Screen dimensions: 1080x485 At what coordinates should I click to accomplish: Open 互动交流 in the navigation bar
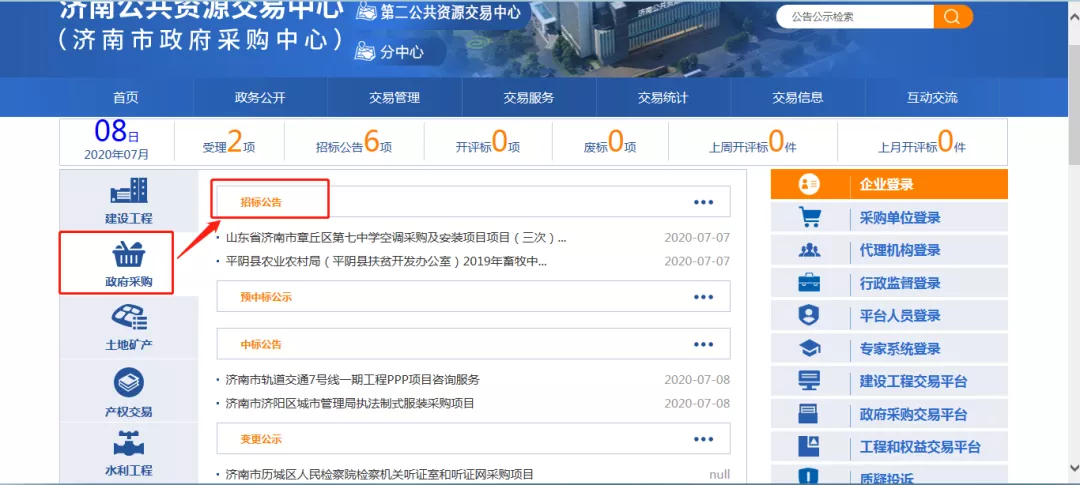click(932, 97)
